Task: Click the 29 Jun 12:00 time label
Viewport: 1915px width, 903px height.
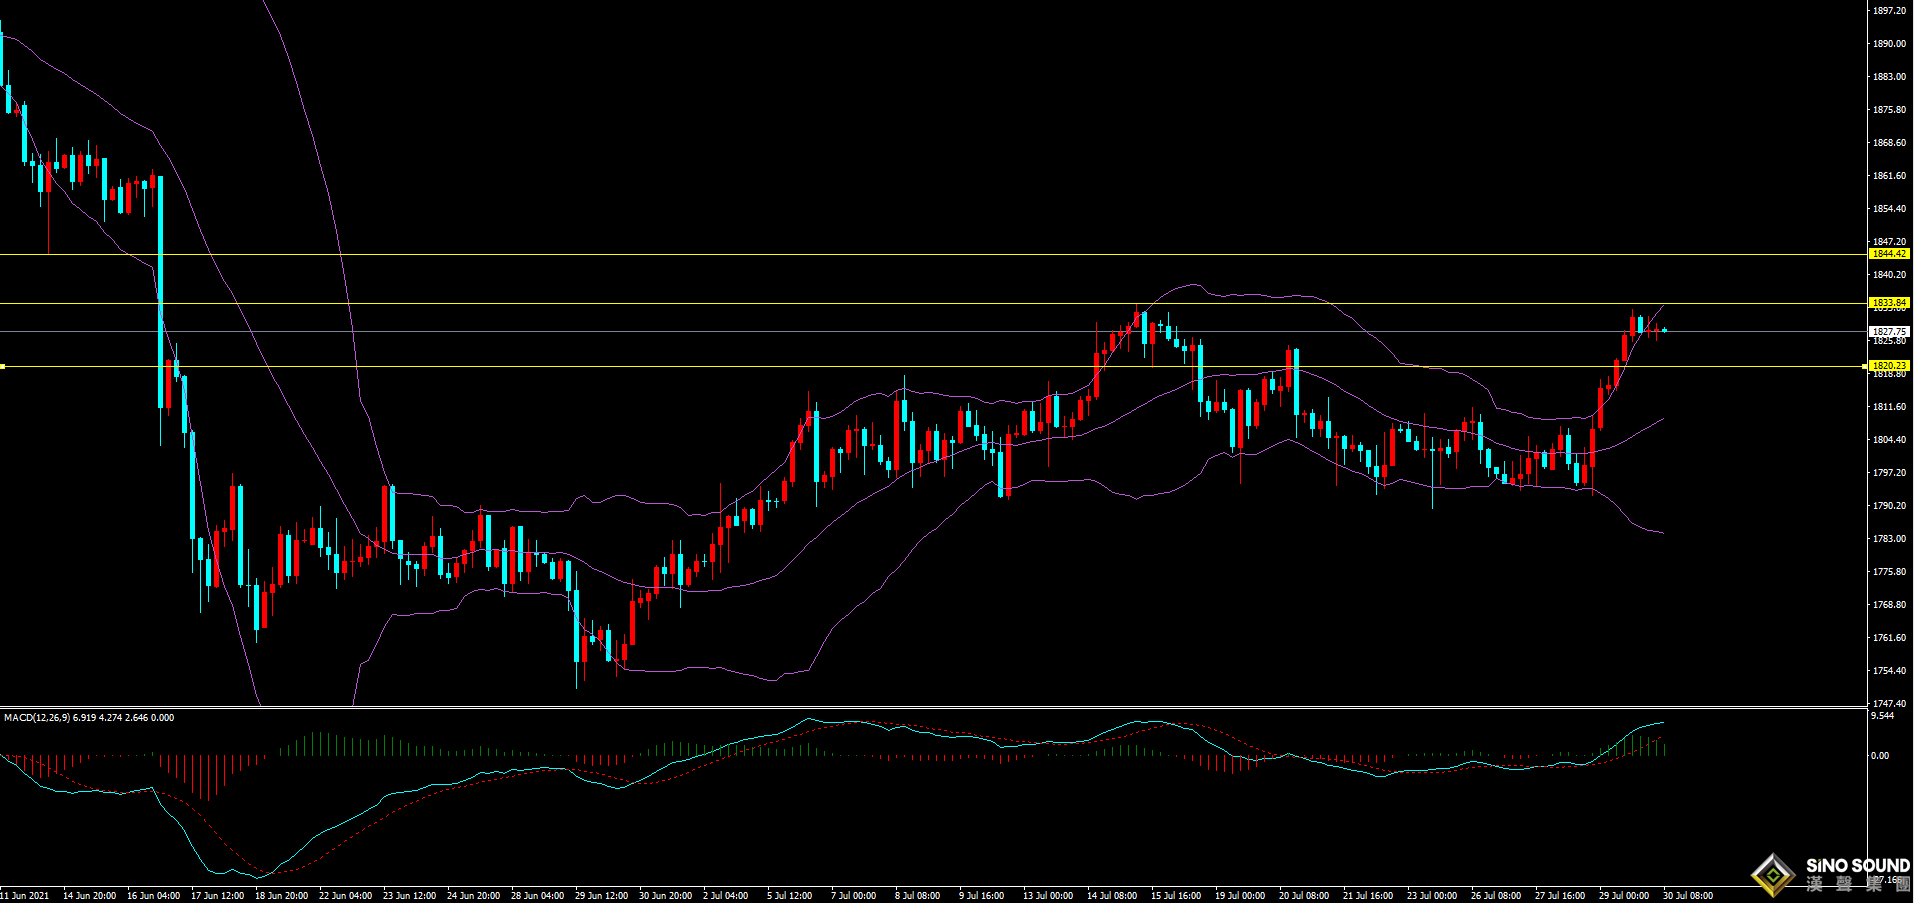Action: click(x=601, y=896)
